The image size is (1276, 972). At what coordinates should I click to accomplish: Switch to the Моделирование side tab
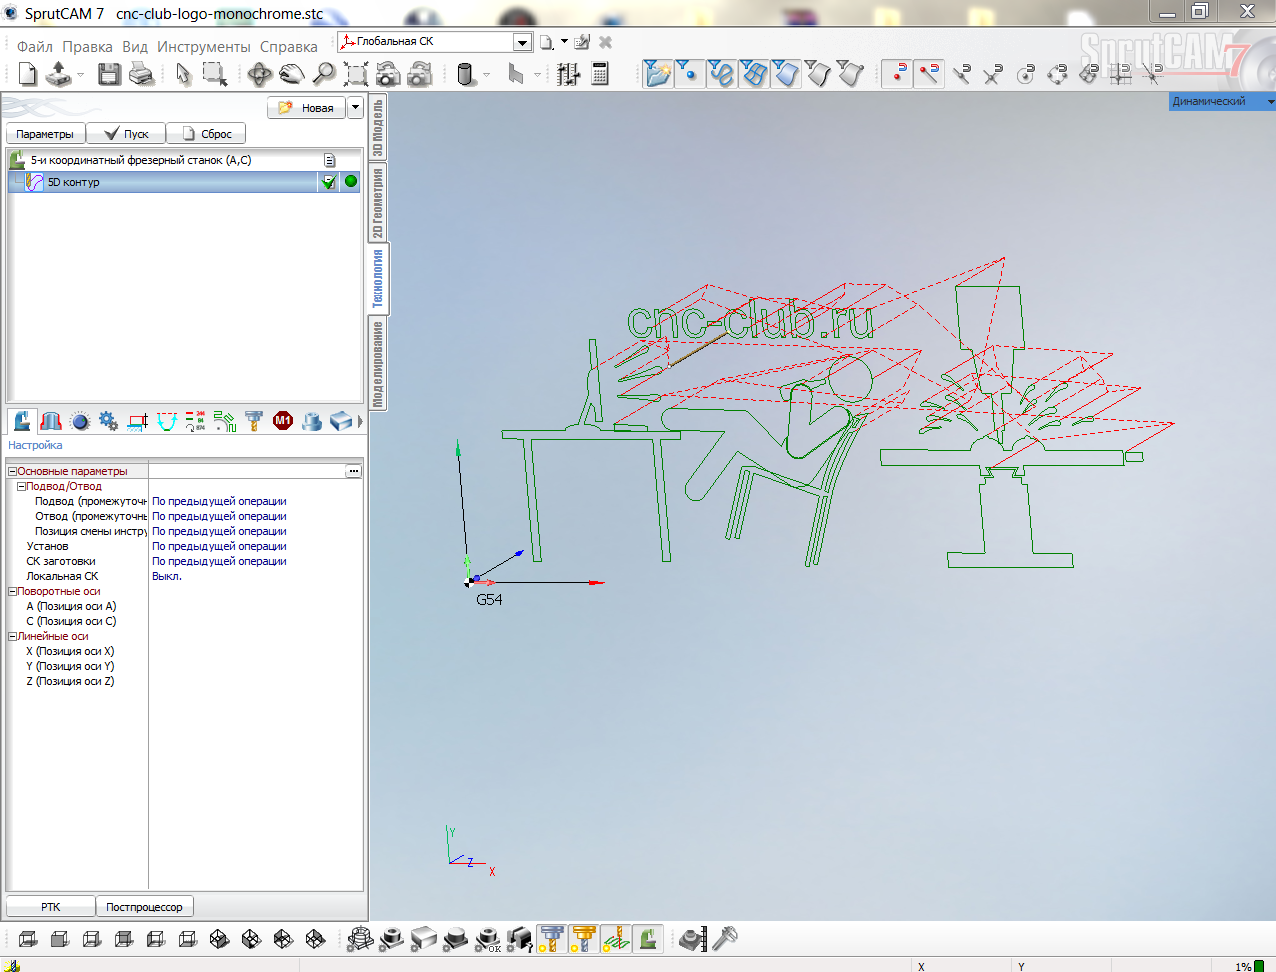click(378, 363)
